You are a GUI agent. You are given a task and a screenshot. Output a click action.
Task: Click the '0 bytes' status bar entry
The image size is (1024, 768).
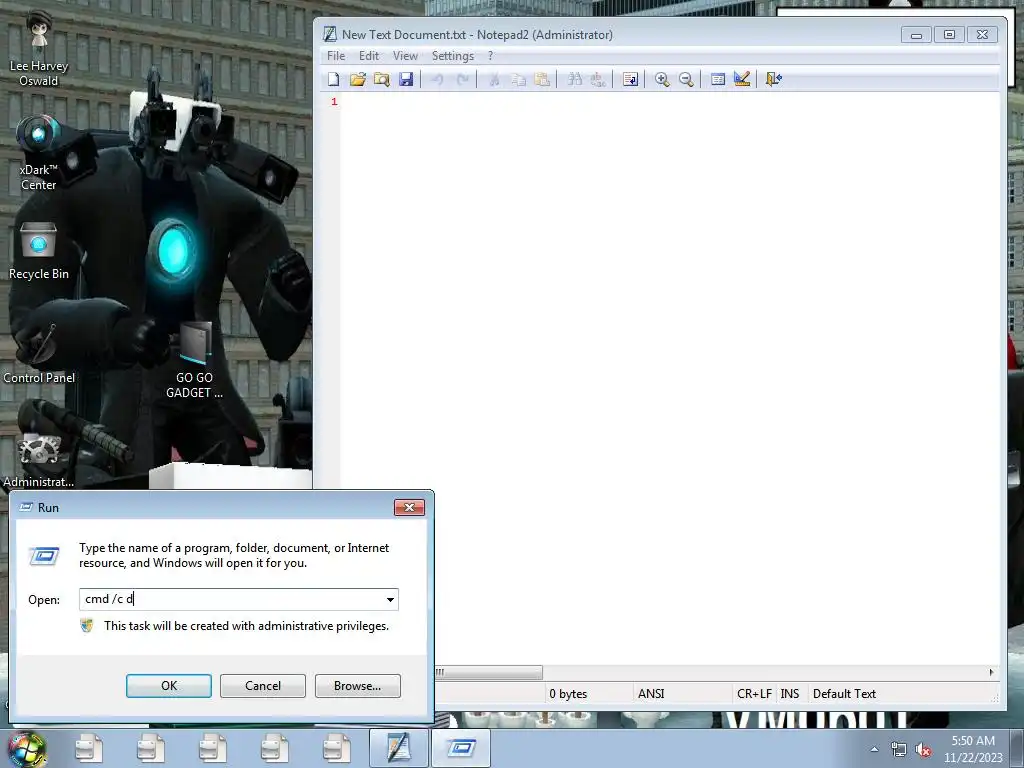coord(568,694)
